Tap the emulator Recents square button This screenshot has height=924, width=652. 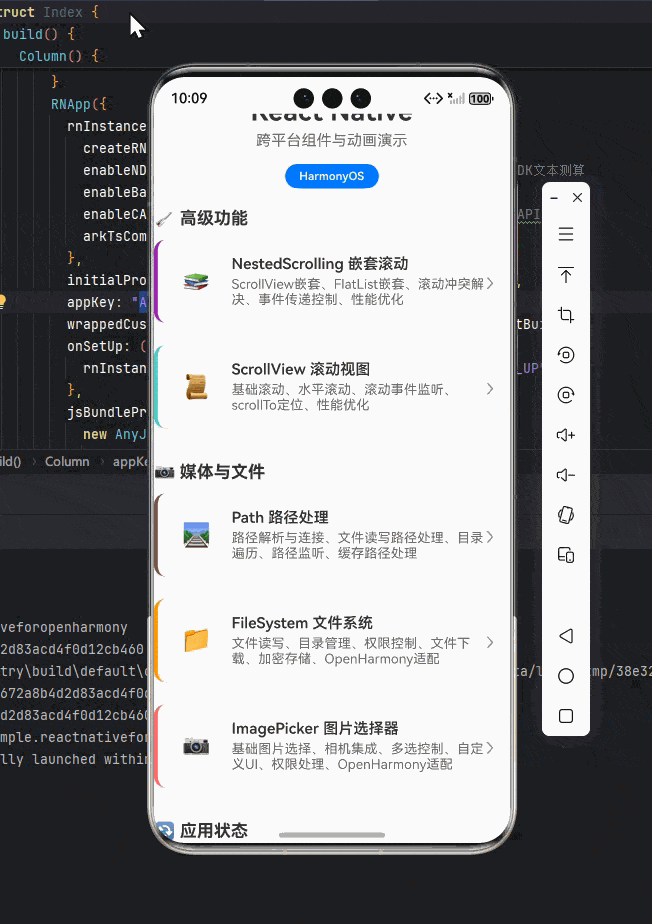pos(566,716)
